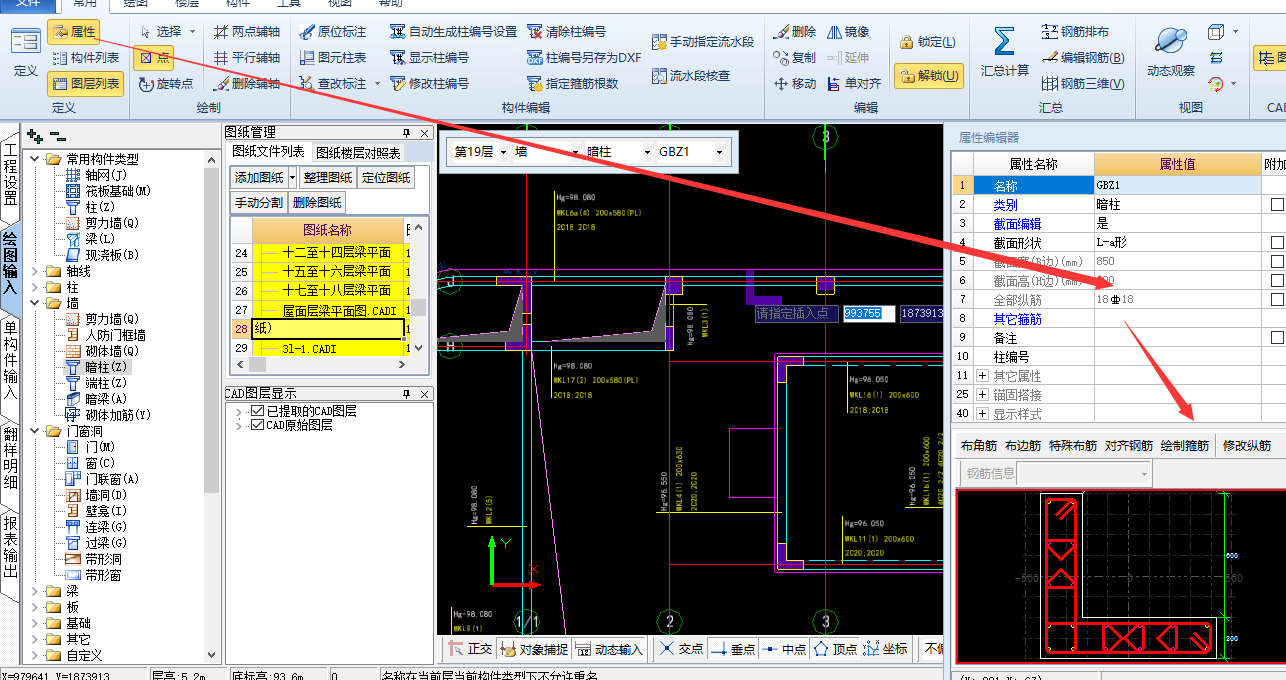Click 汇总计算 summary calculation
This screenshot has height=680, width=1286.
coord(1004,53)
